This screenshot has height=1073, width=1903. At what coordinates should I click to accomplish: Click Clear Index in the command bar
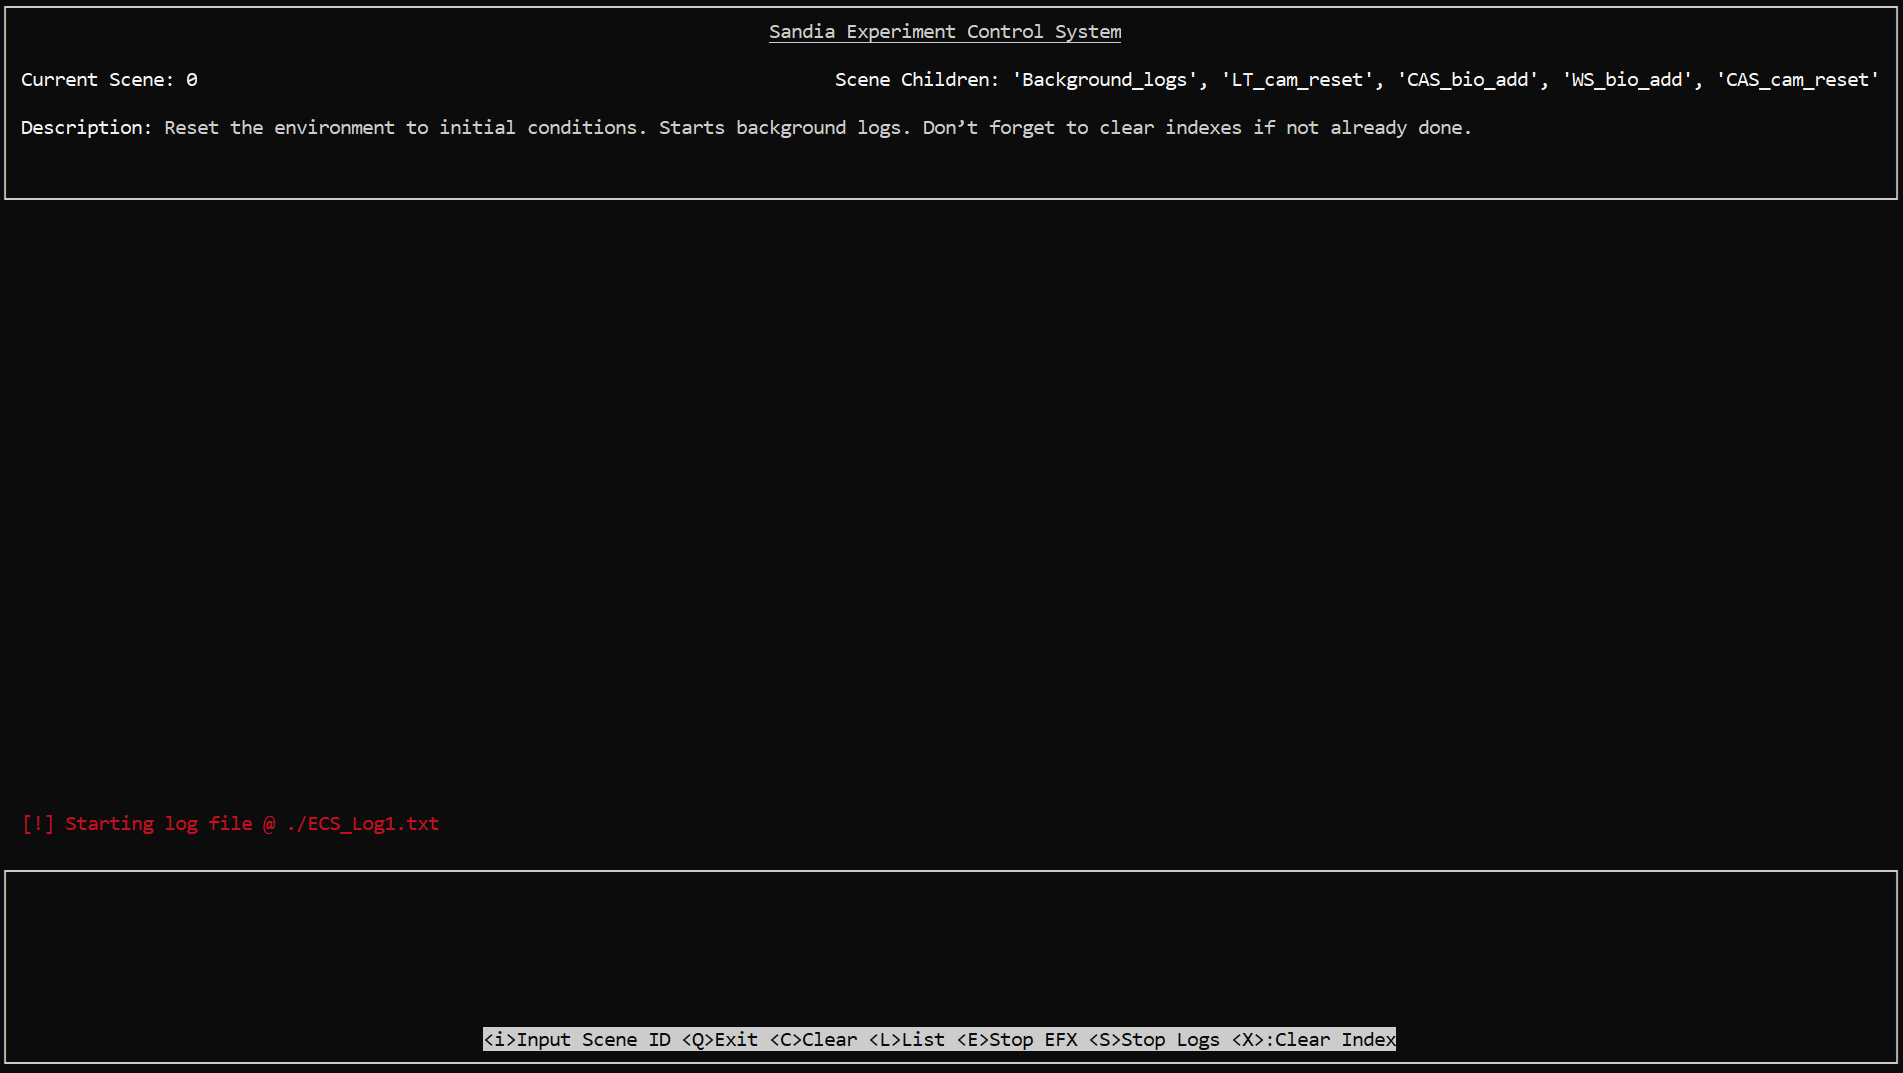[x=1314, y=1040]
